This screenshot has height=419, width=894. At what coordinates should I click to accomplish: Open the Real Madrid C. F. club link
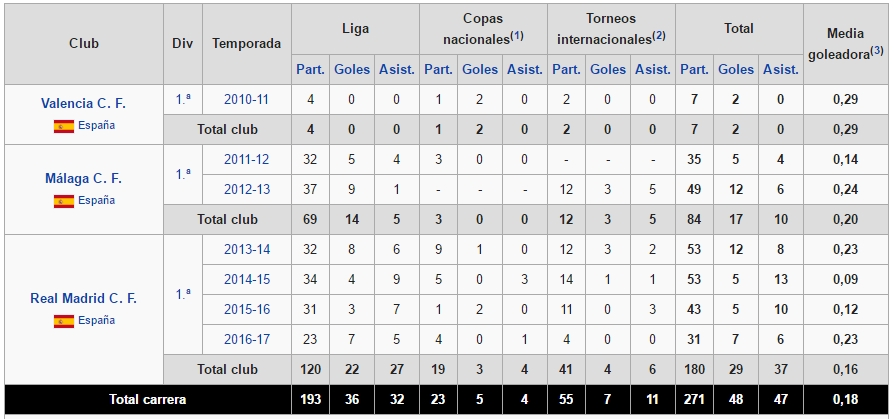(84, 299)
